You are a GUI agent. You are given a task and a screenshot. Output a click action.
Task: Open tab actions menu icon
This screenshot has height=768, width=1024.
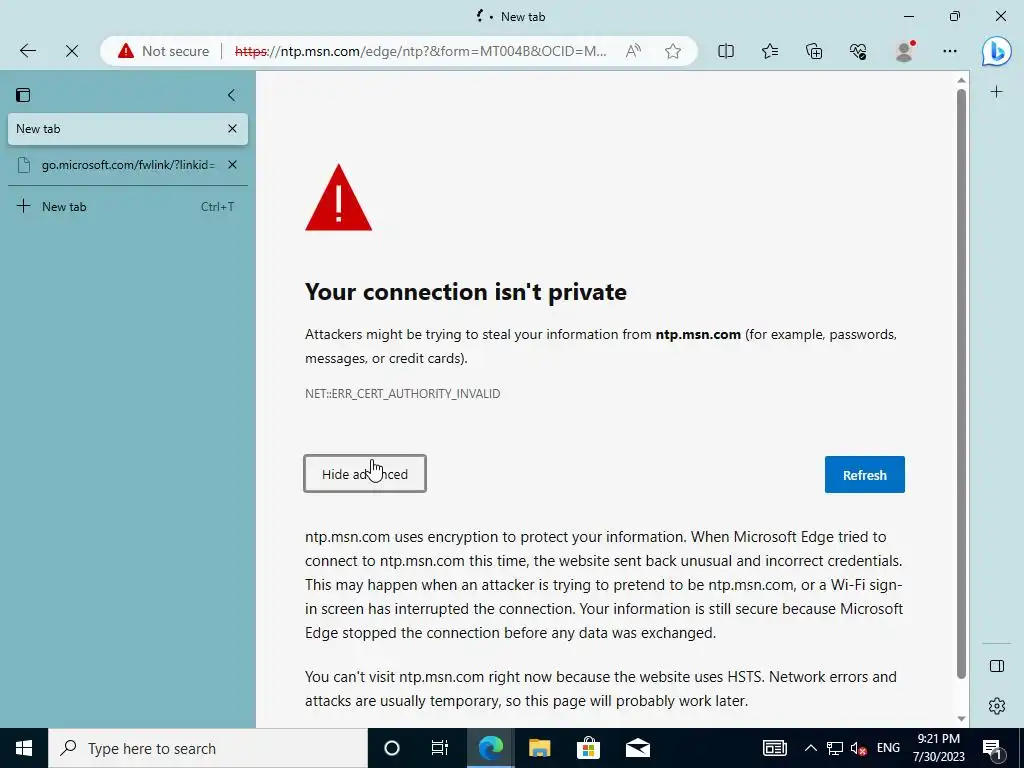point(23,95)
